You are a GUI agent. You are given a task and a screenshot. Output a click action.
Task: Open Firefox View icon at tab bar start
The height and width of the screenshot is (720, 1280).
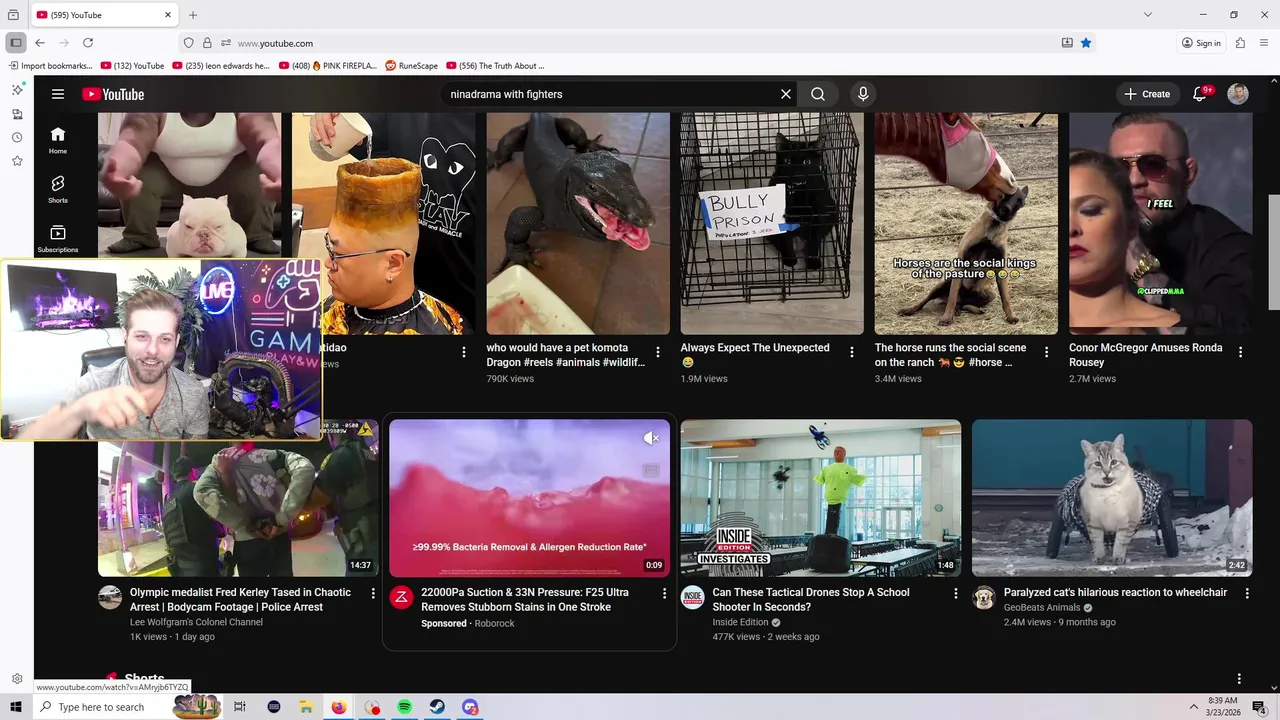pyautogui.click(x=13, y=15)
